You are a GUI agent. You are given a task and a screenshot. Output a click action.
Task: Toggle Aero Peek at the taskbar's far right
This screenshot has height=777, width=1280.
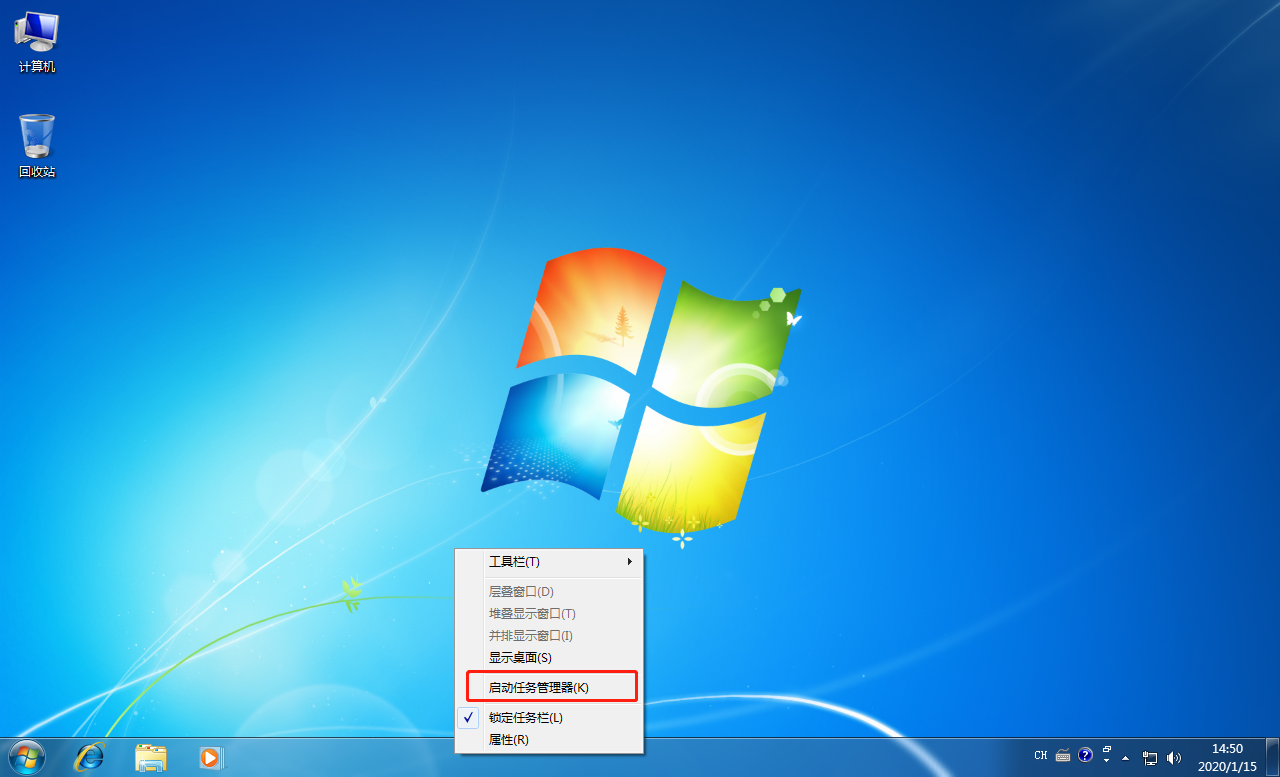(x=1274, y=756)
